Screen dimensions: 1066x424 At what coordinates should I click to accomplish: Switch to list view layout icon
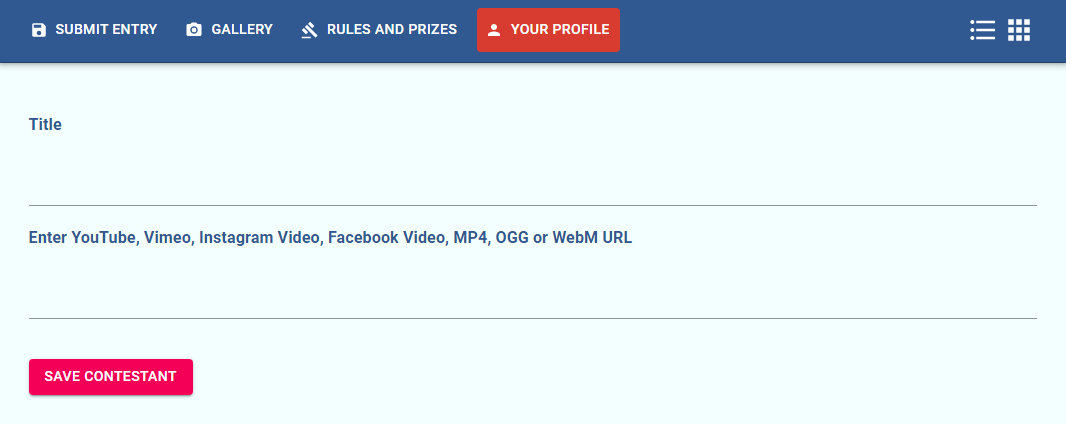click(982, 30)
